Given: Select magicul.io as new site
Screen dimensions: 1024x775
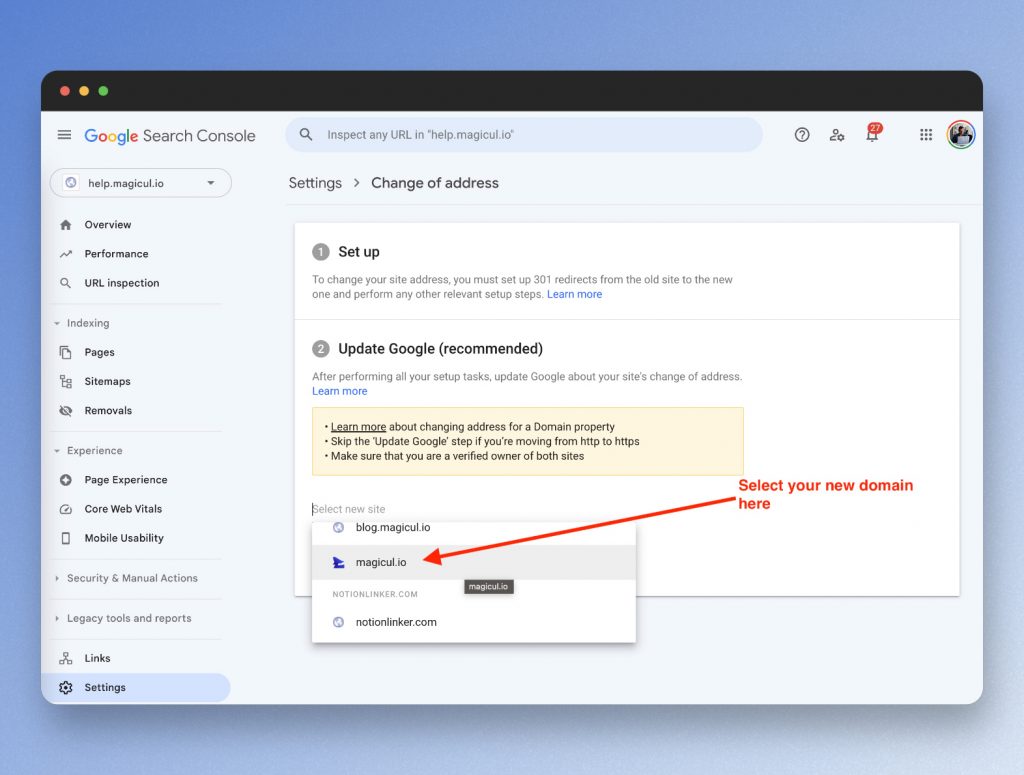Looking at the screenshot, I should tap(473, 562).
